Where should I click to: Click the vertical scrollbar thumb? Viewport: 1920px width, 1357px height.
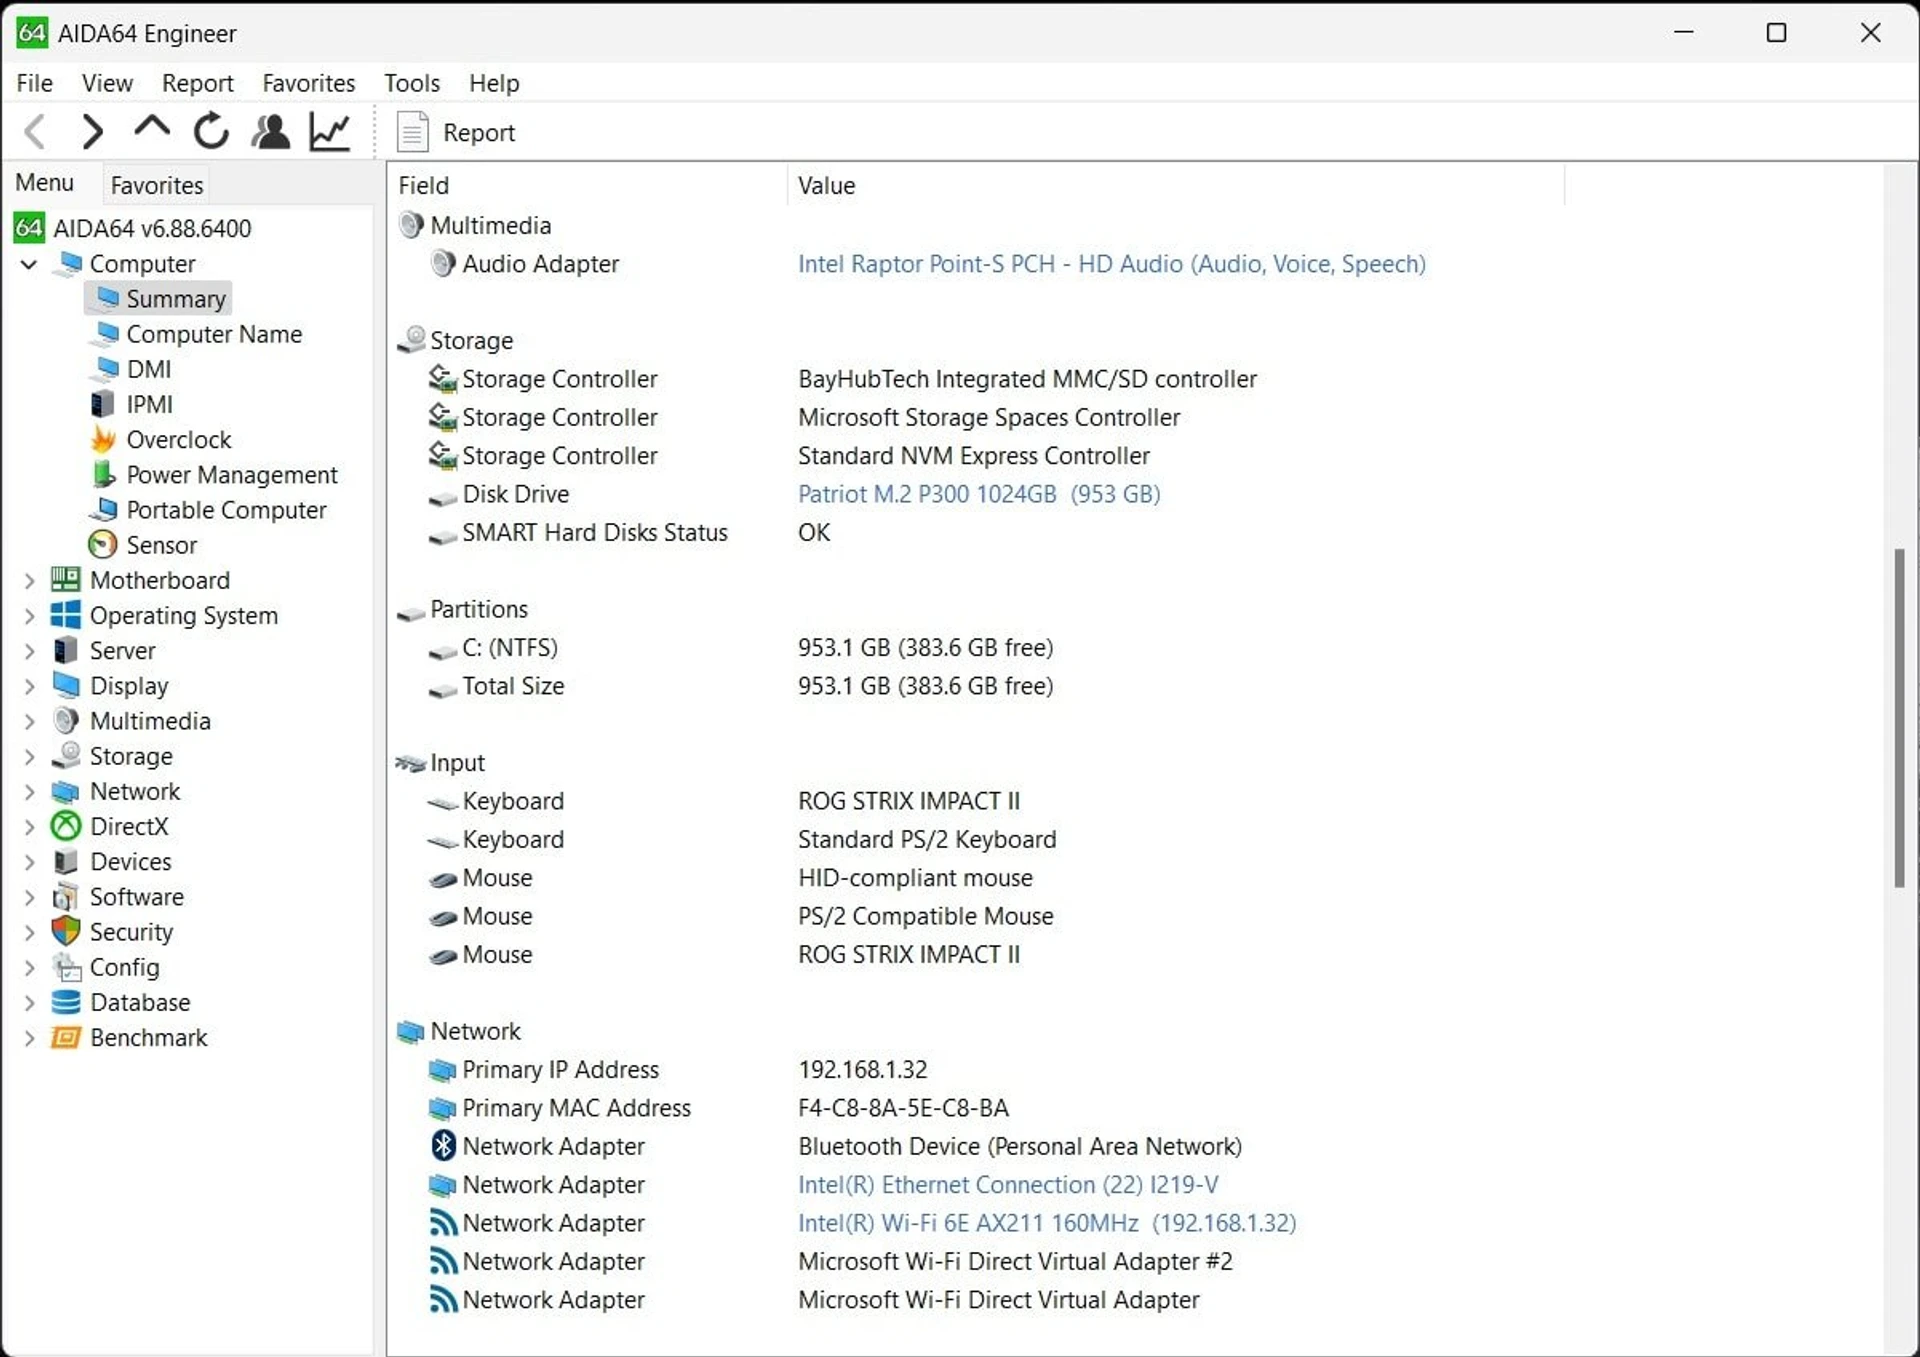(x=1899, y=717)
